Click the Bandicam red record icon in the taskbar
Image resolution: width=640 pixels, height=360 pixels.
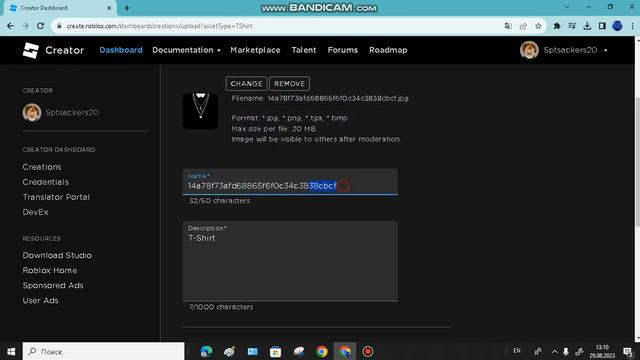pos(368,351)
